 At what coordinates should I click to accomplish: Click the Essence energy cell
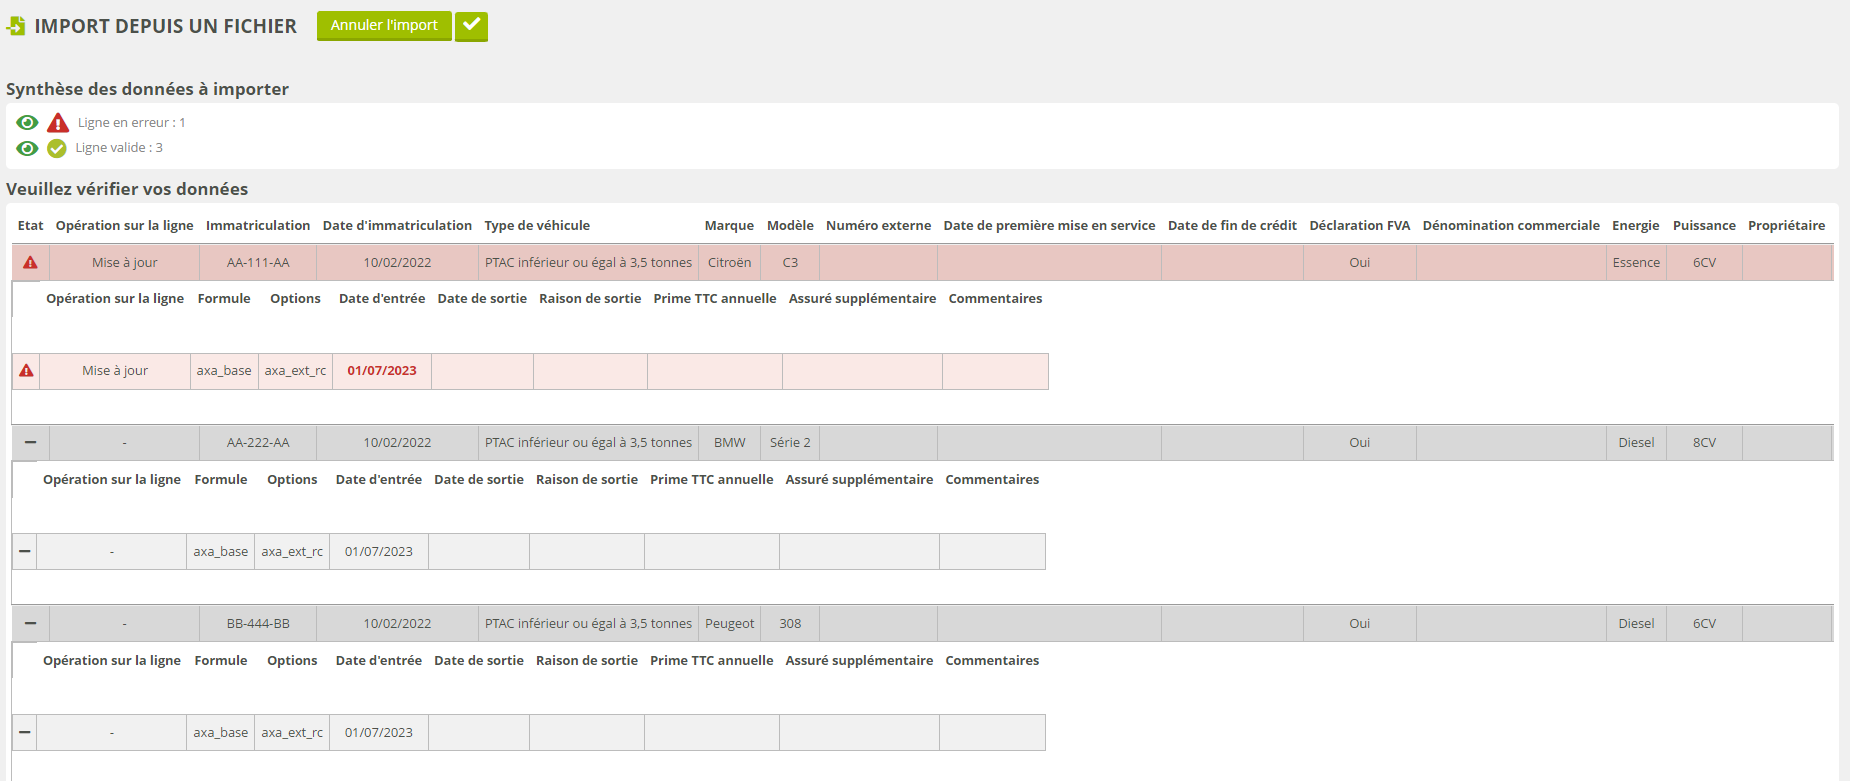click(1636, 263)
